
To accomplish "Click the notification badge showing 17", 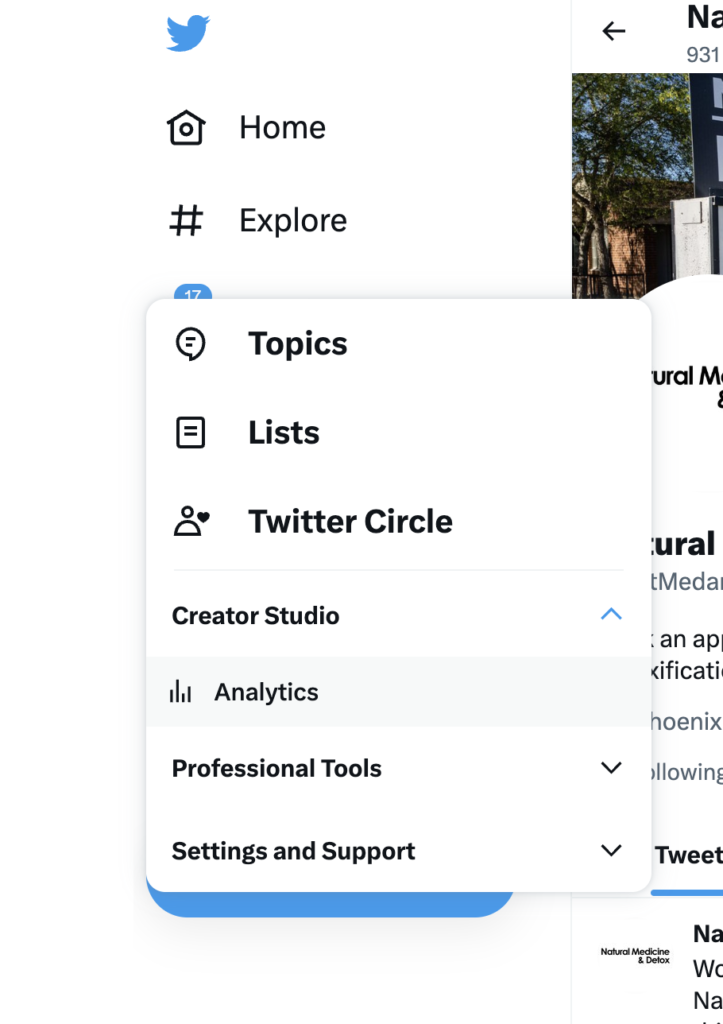I will click(x=191, y=295).
